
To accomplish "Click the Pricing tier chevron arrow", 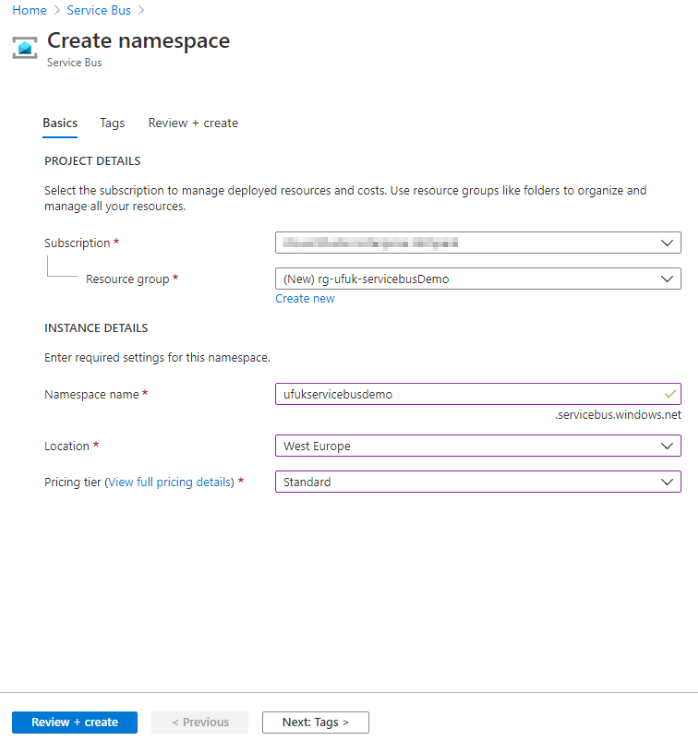I will (x=667, y=482).
